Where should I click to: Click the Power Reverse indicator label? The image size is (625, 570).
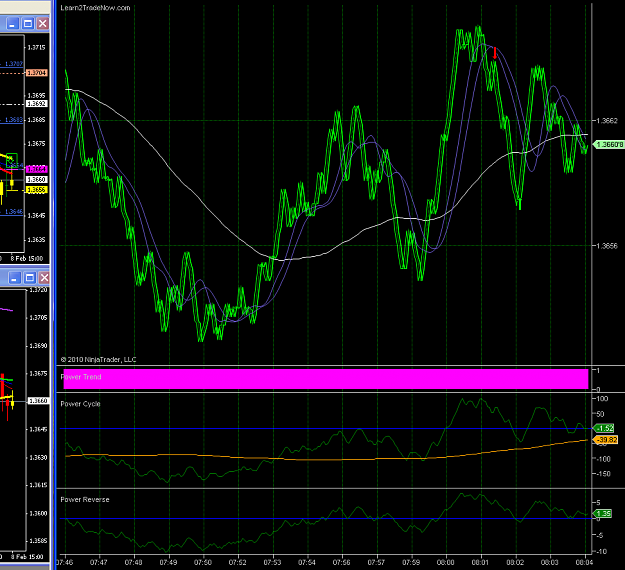click(x=85, y=499)
